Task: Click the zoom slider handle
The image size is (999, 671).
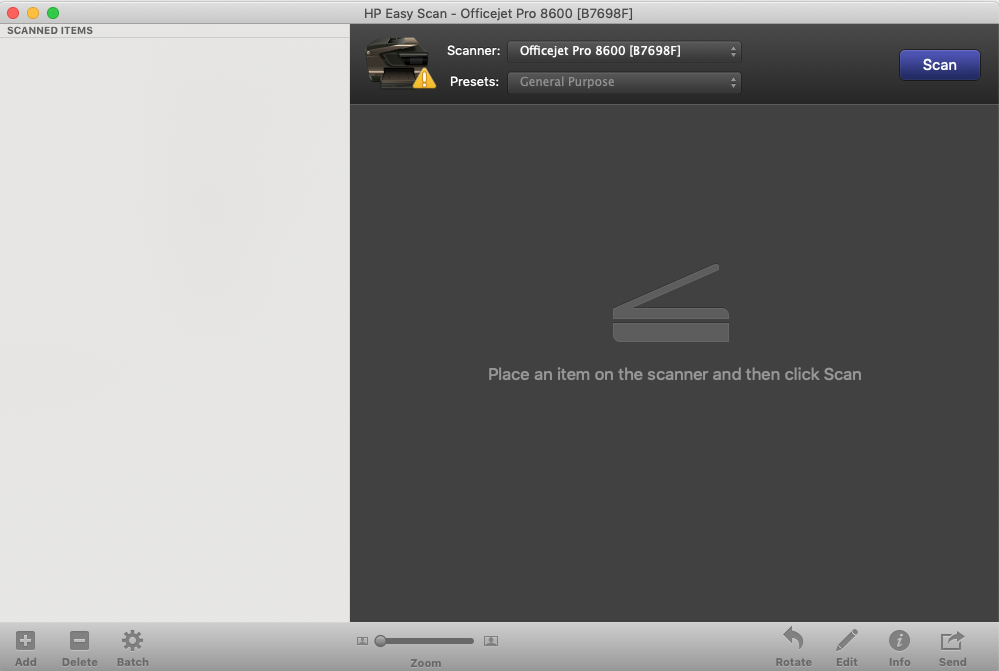Action: coord(380,641)
